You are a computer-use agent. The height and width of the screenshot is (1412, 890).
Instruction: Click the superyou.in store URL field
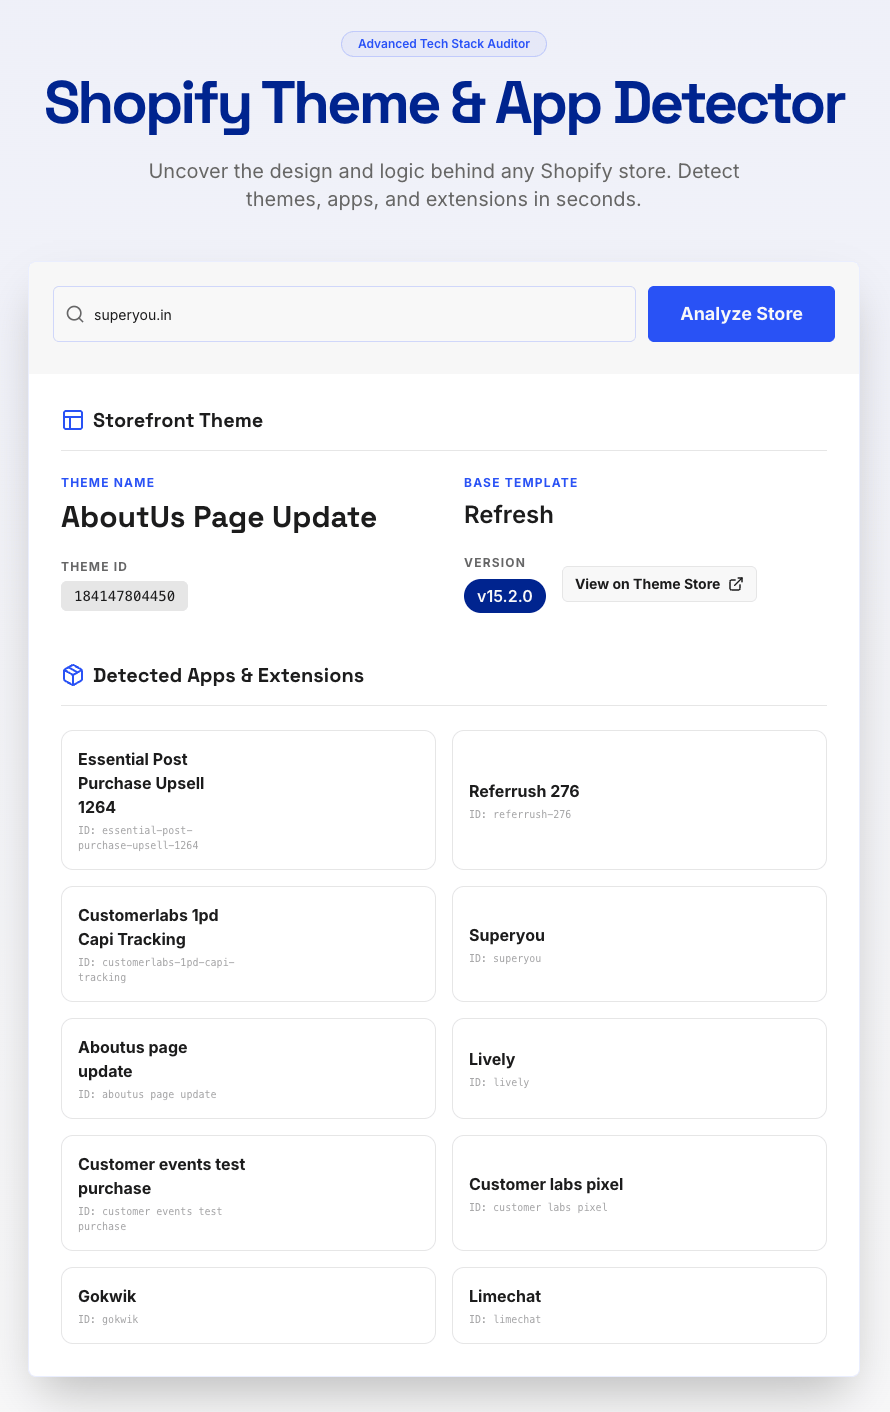coord(344,314)
